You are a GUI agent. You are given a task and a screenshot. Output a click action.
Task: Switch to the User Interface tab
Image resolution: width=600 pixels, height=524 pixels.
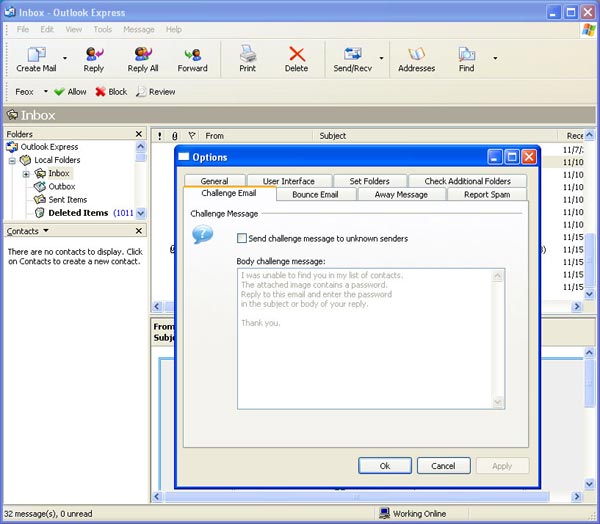coord(289,181)
